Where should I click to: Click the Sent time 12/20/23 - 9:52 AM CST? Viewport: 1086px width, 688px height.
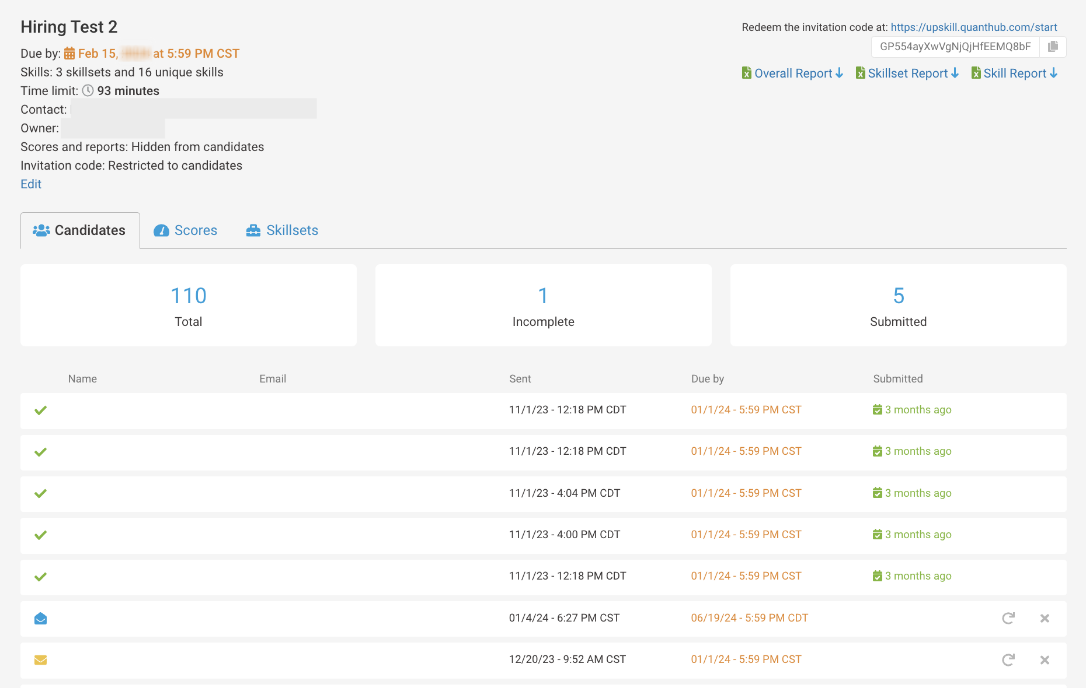point(567,660)
